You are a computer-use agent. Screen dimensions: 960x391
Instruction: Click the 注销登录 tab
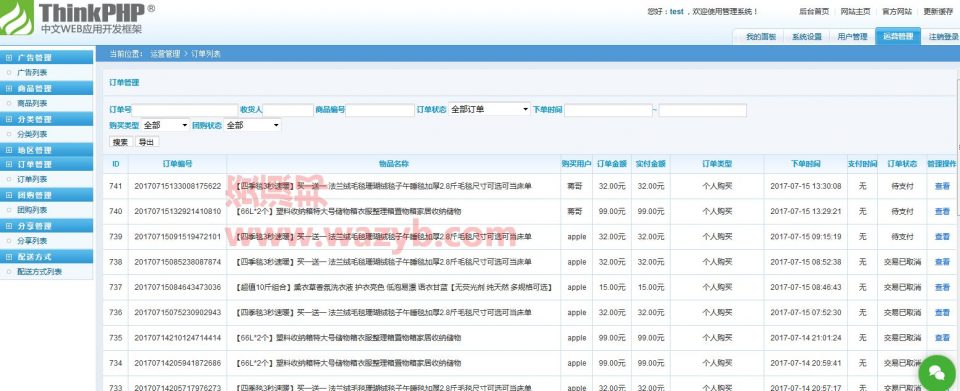coord(943,37)
